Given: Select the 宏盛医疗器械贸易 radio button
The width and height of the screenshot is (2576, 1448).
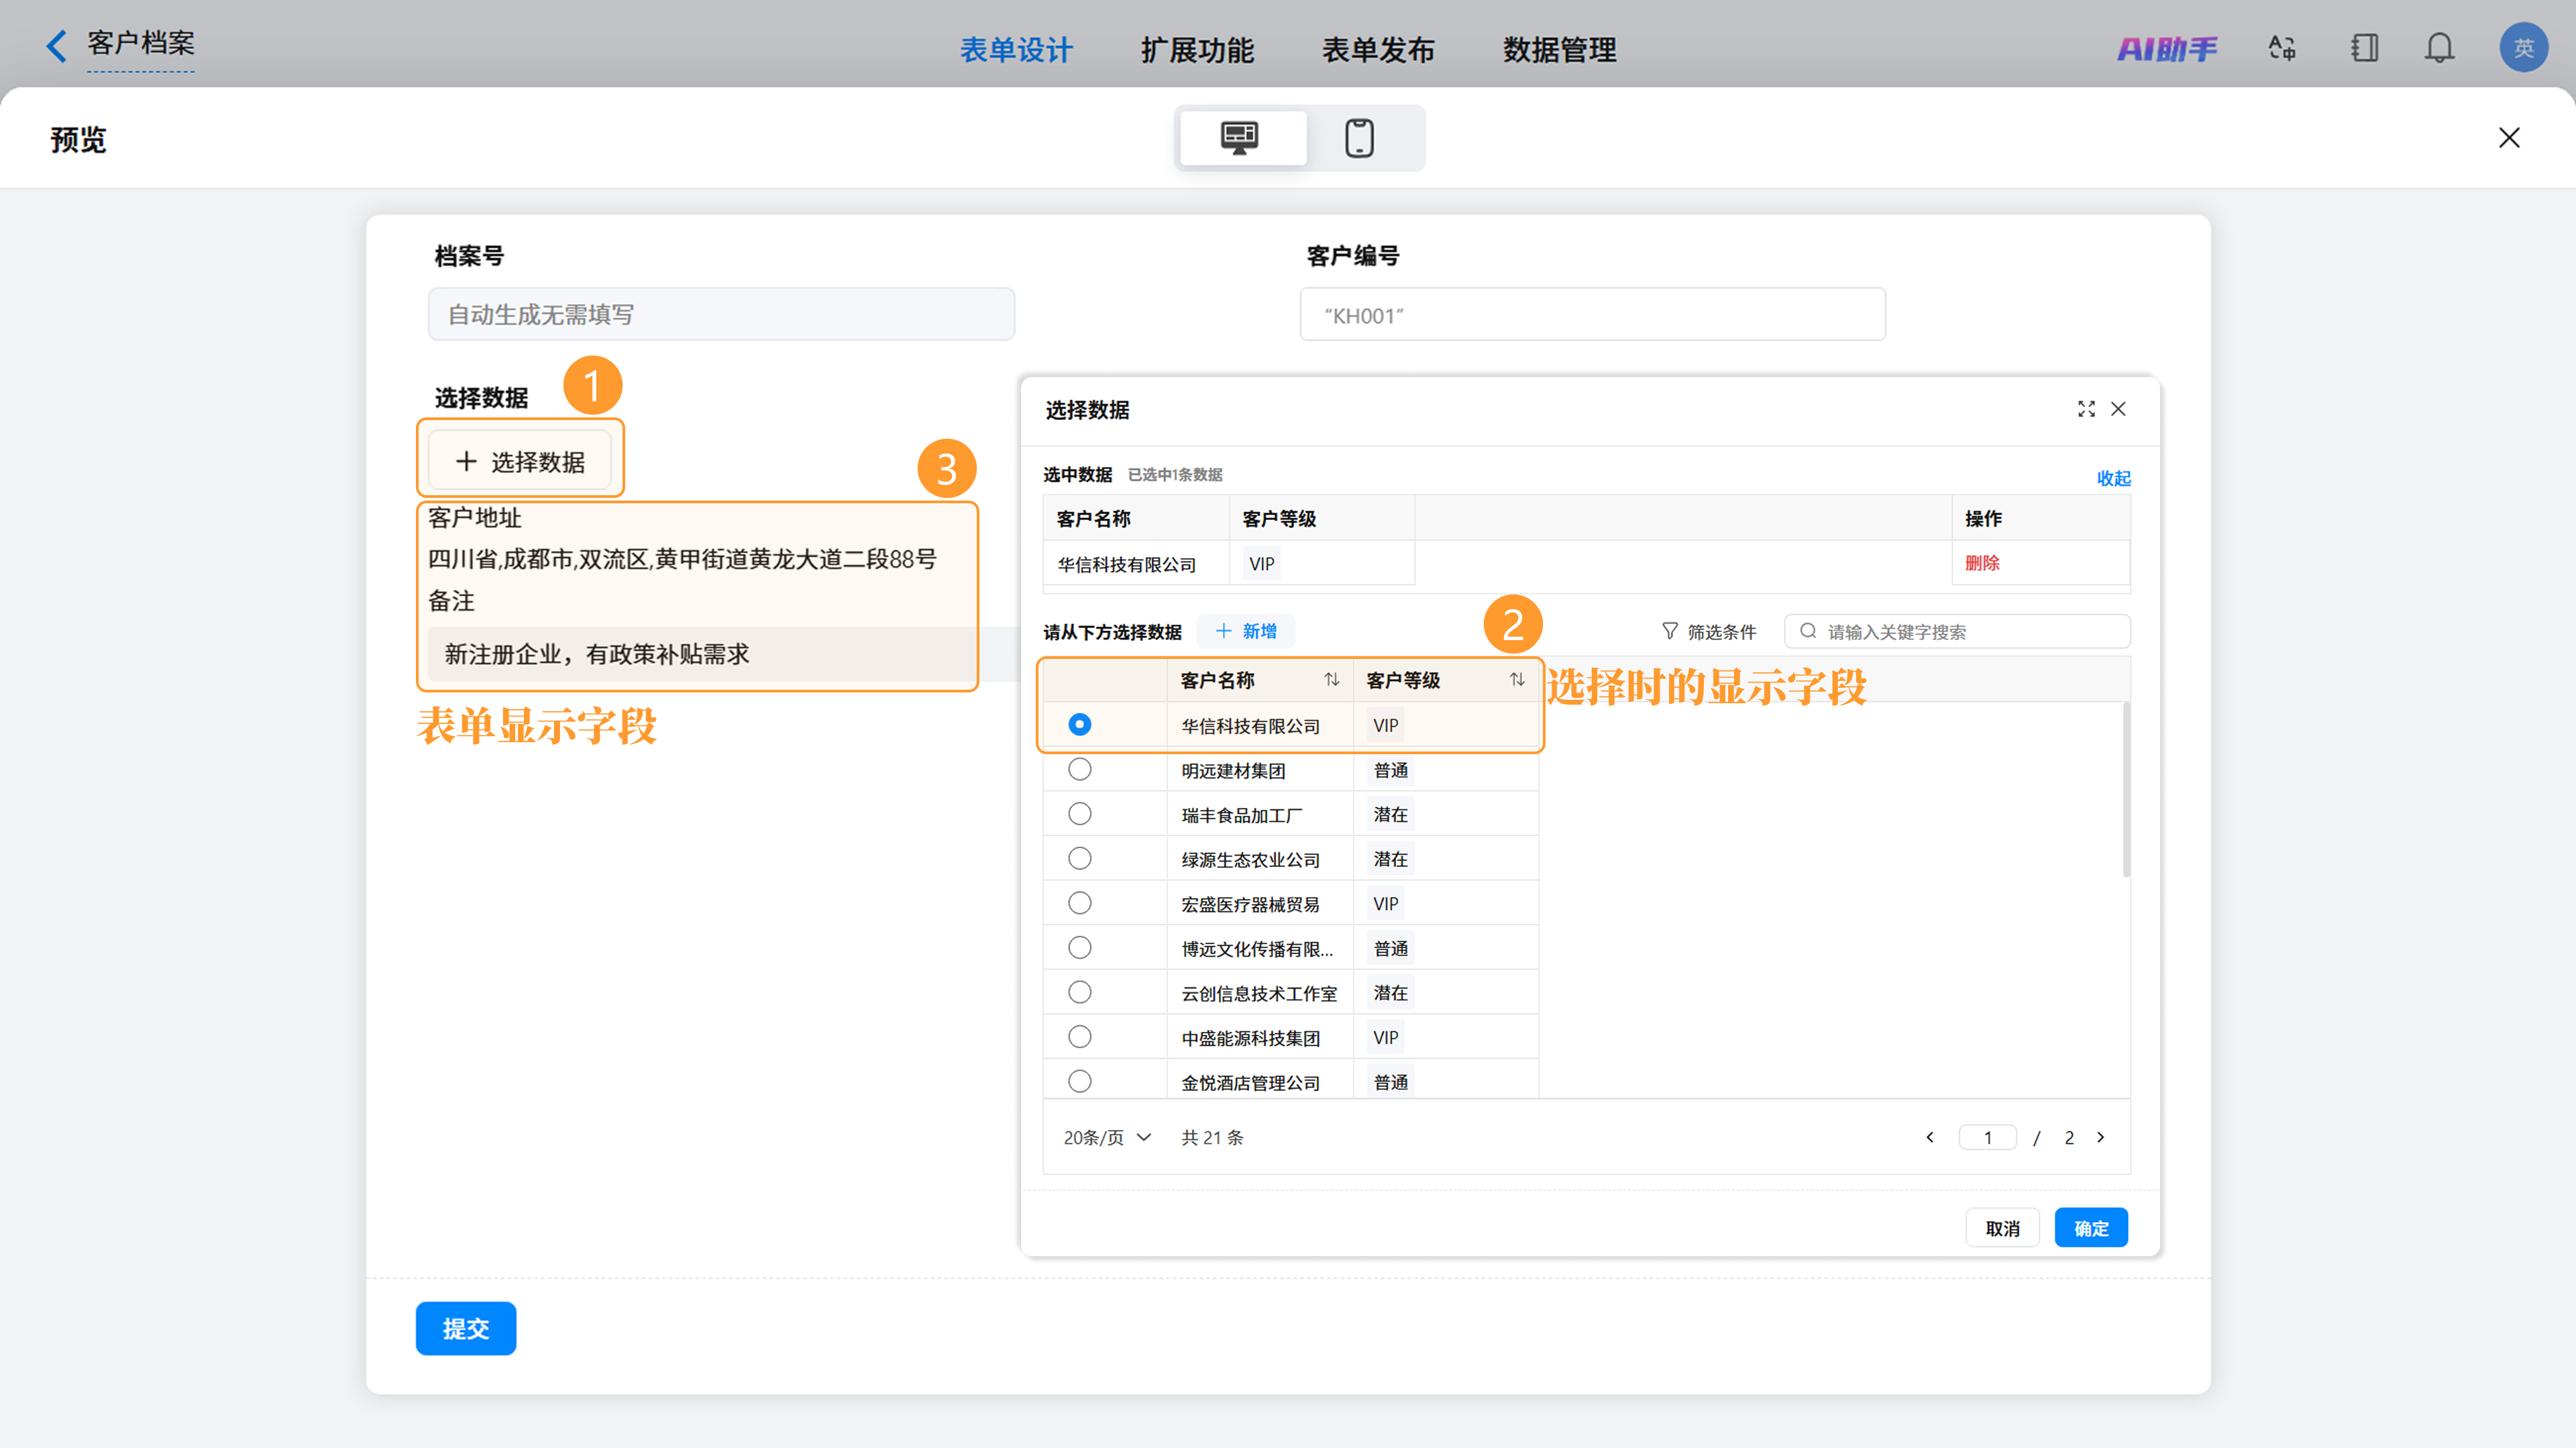Looking at the screenshot, I should click(1079, 903).
